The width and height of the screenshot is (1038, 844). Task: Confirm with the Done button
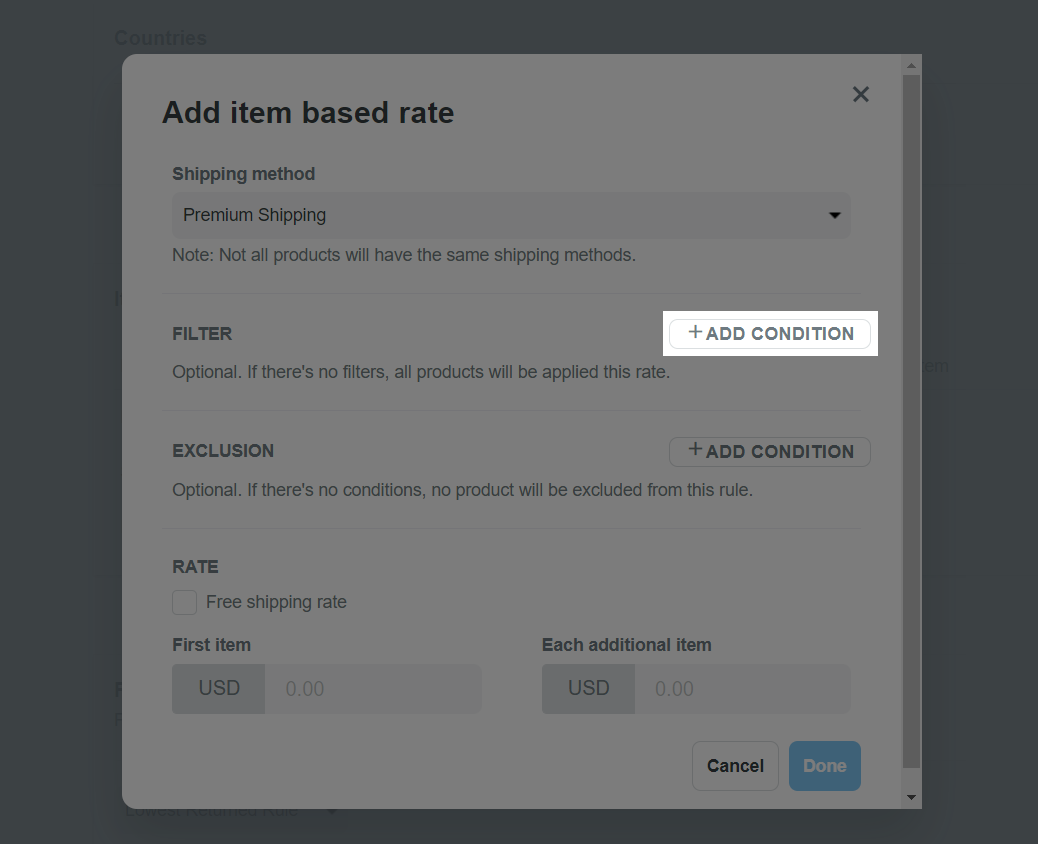825,766
